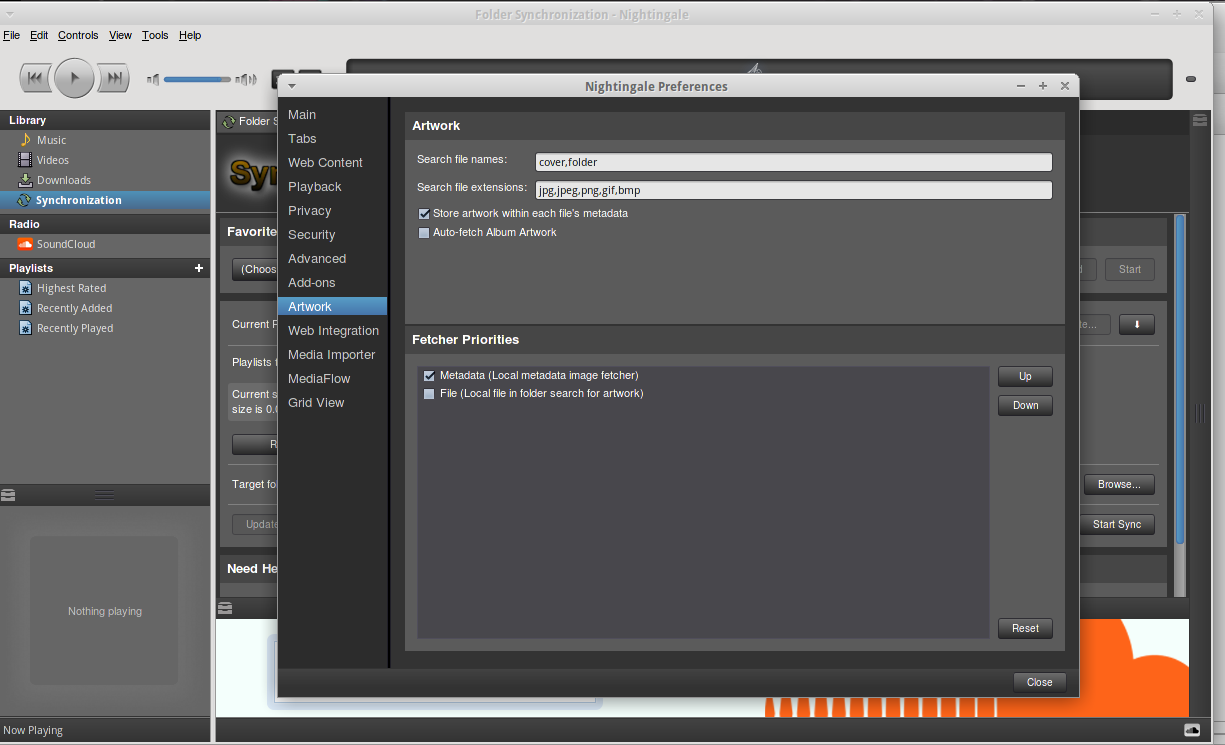Click the Search file extensions field
Image resolution: width=1225 pixels, height=745 pixels.
point(793,190)
